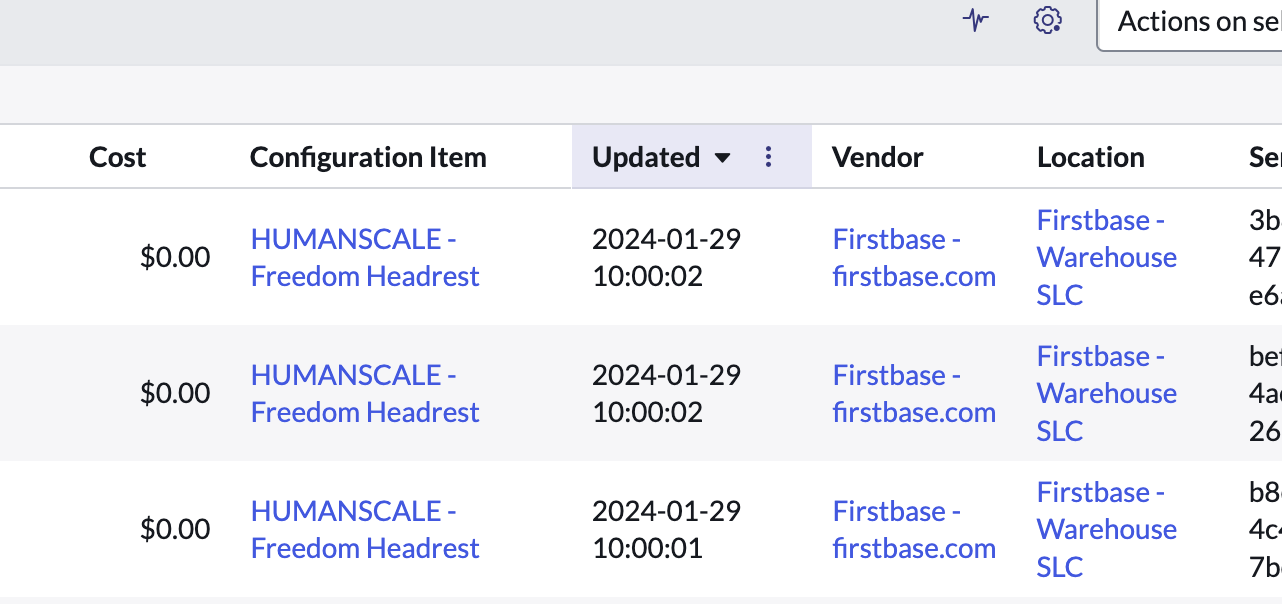1282x604 pixels.
Task: Open Firstbase - firstbase.com in the second row
Action: [914, 393]
